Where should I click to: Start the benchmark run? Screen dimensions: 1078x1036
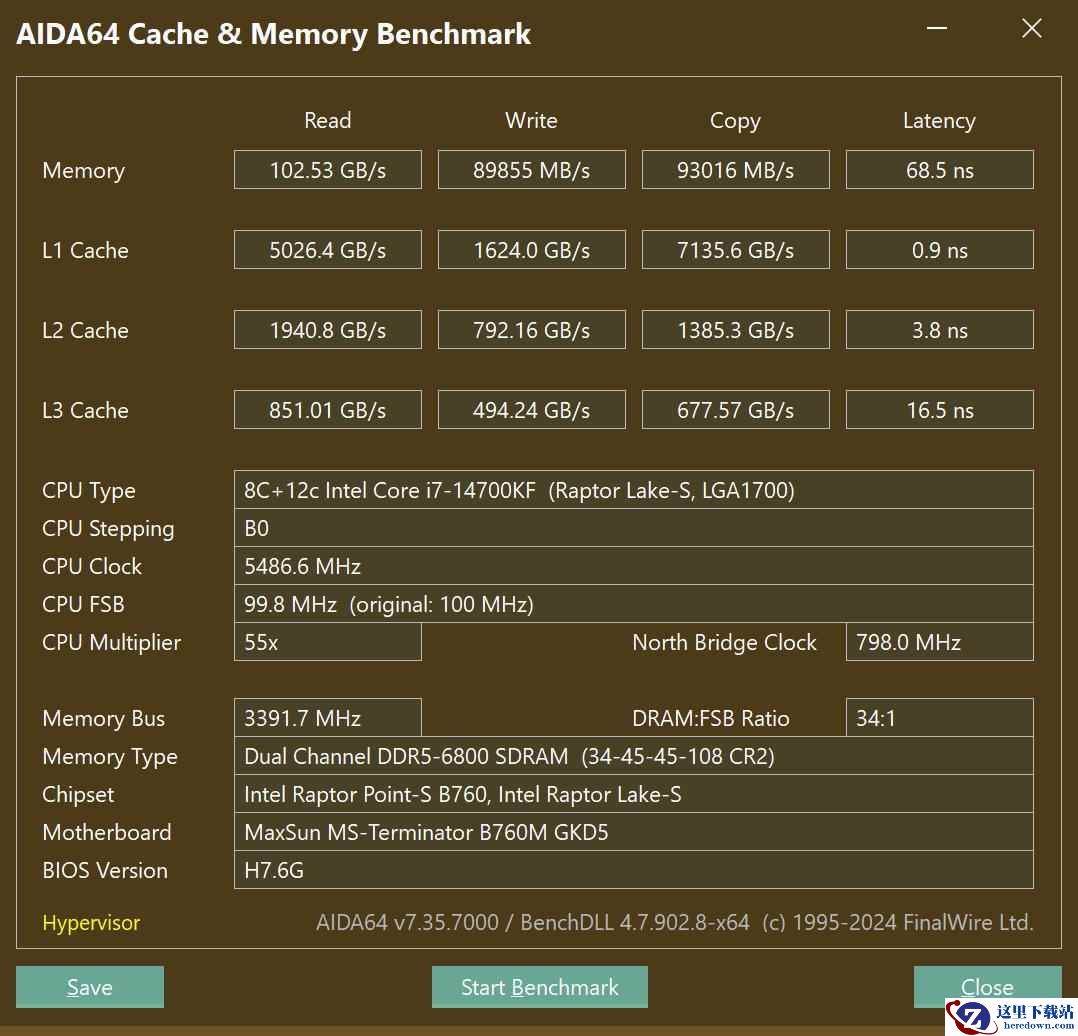point(540,987)
